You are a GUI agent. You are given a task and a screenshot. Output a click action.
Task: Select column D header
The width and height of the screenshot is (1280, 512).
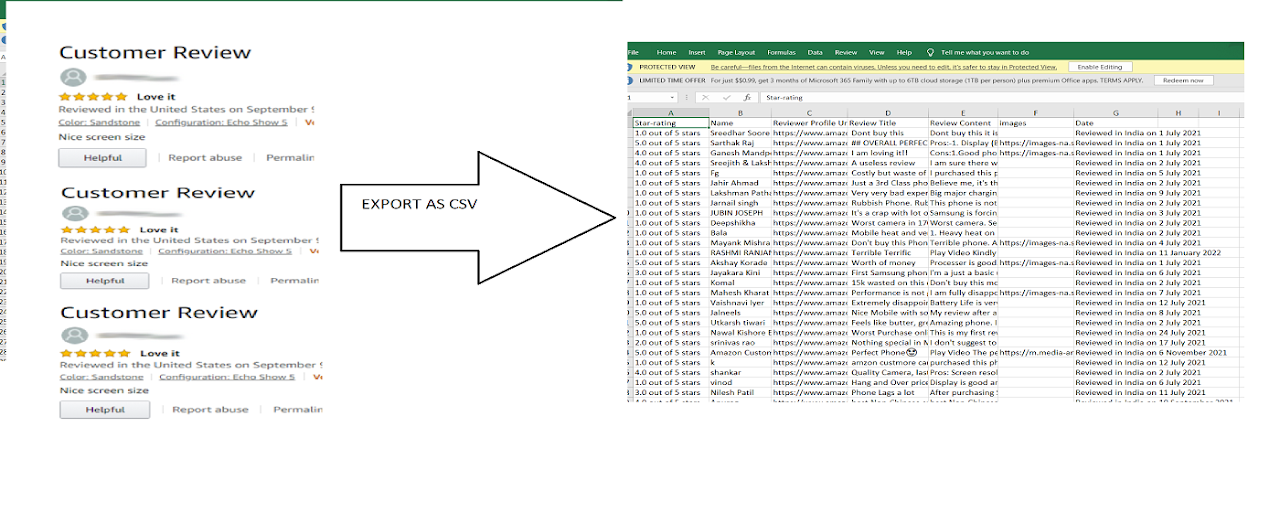888,113
